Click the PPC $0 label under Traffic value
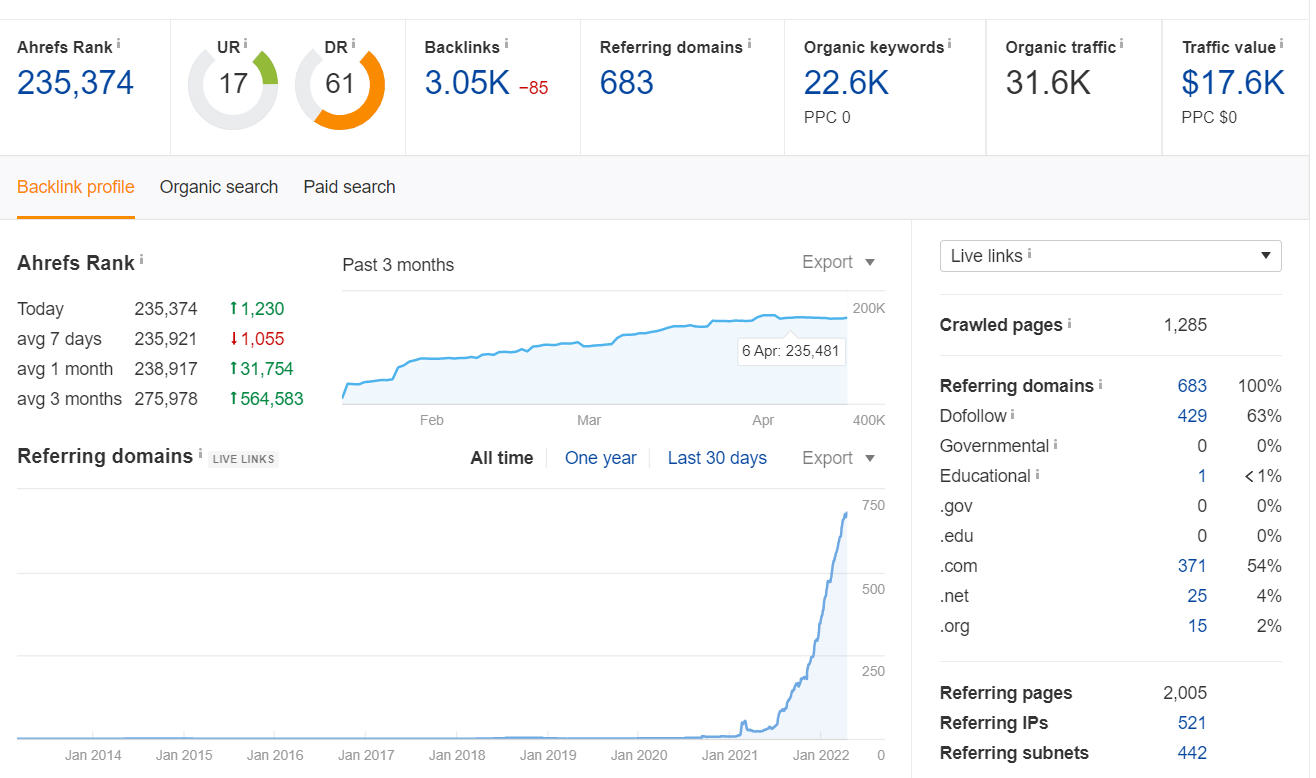Viewport: 1316px width, 778px height. [1209, 117]
